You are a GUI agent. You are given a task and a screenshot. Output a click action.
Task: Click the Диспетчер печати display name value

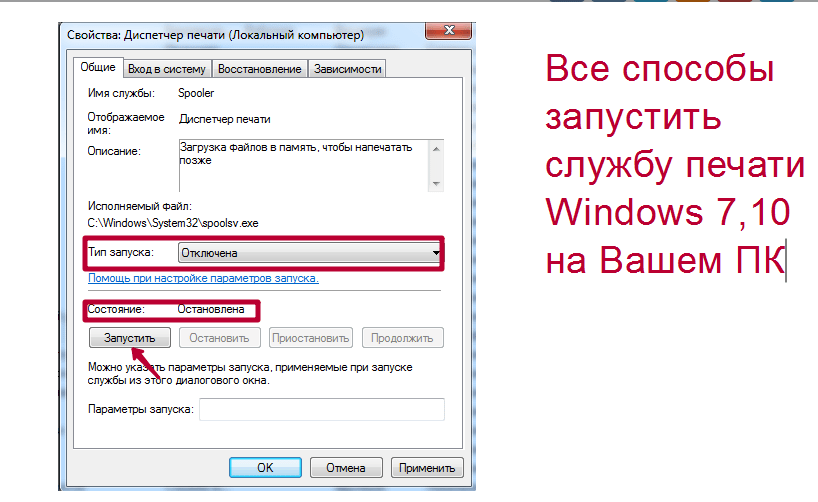click(x=225, y=119)
